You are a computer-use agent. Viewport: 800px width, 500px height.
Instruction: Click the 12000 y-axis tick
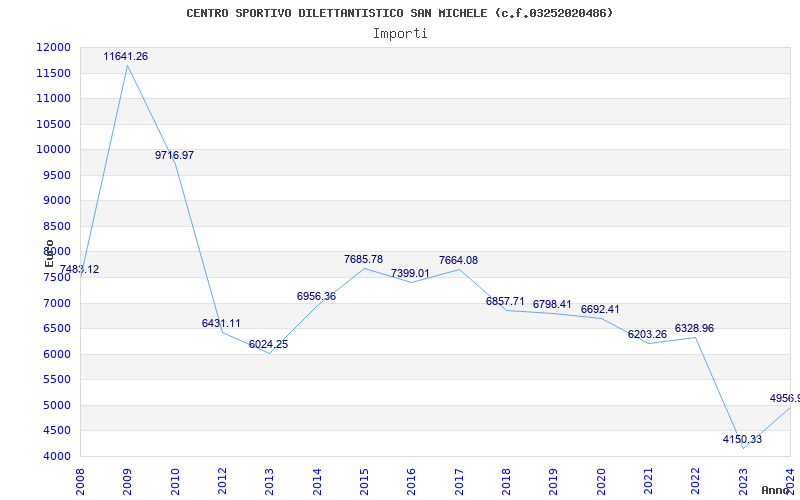pyautogui.click(x=53, y=47)
